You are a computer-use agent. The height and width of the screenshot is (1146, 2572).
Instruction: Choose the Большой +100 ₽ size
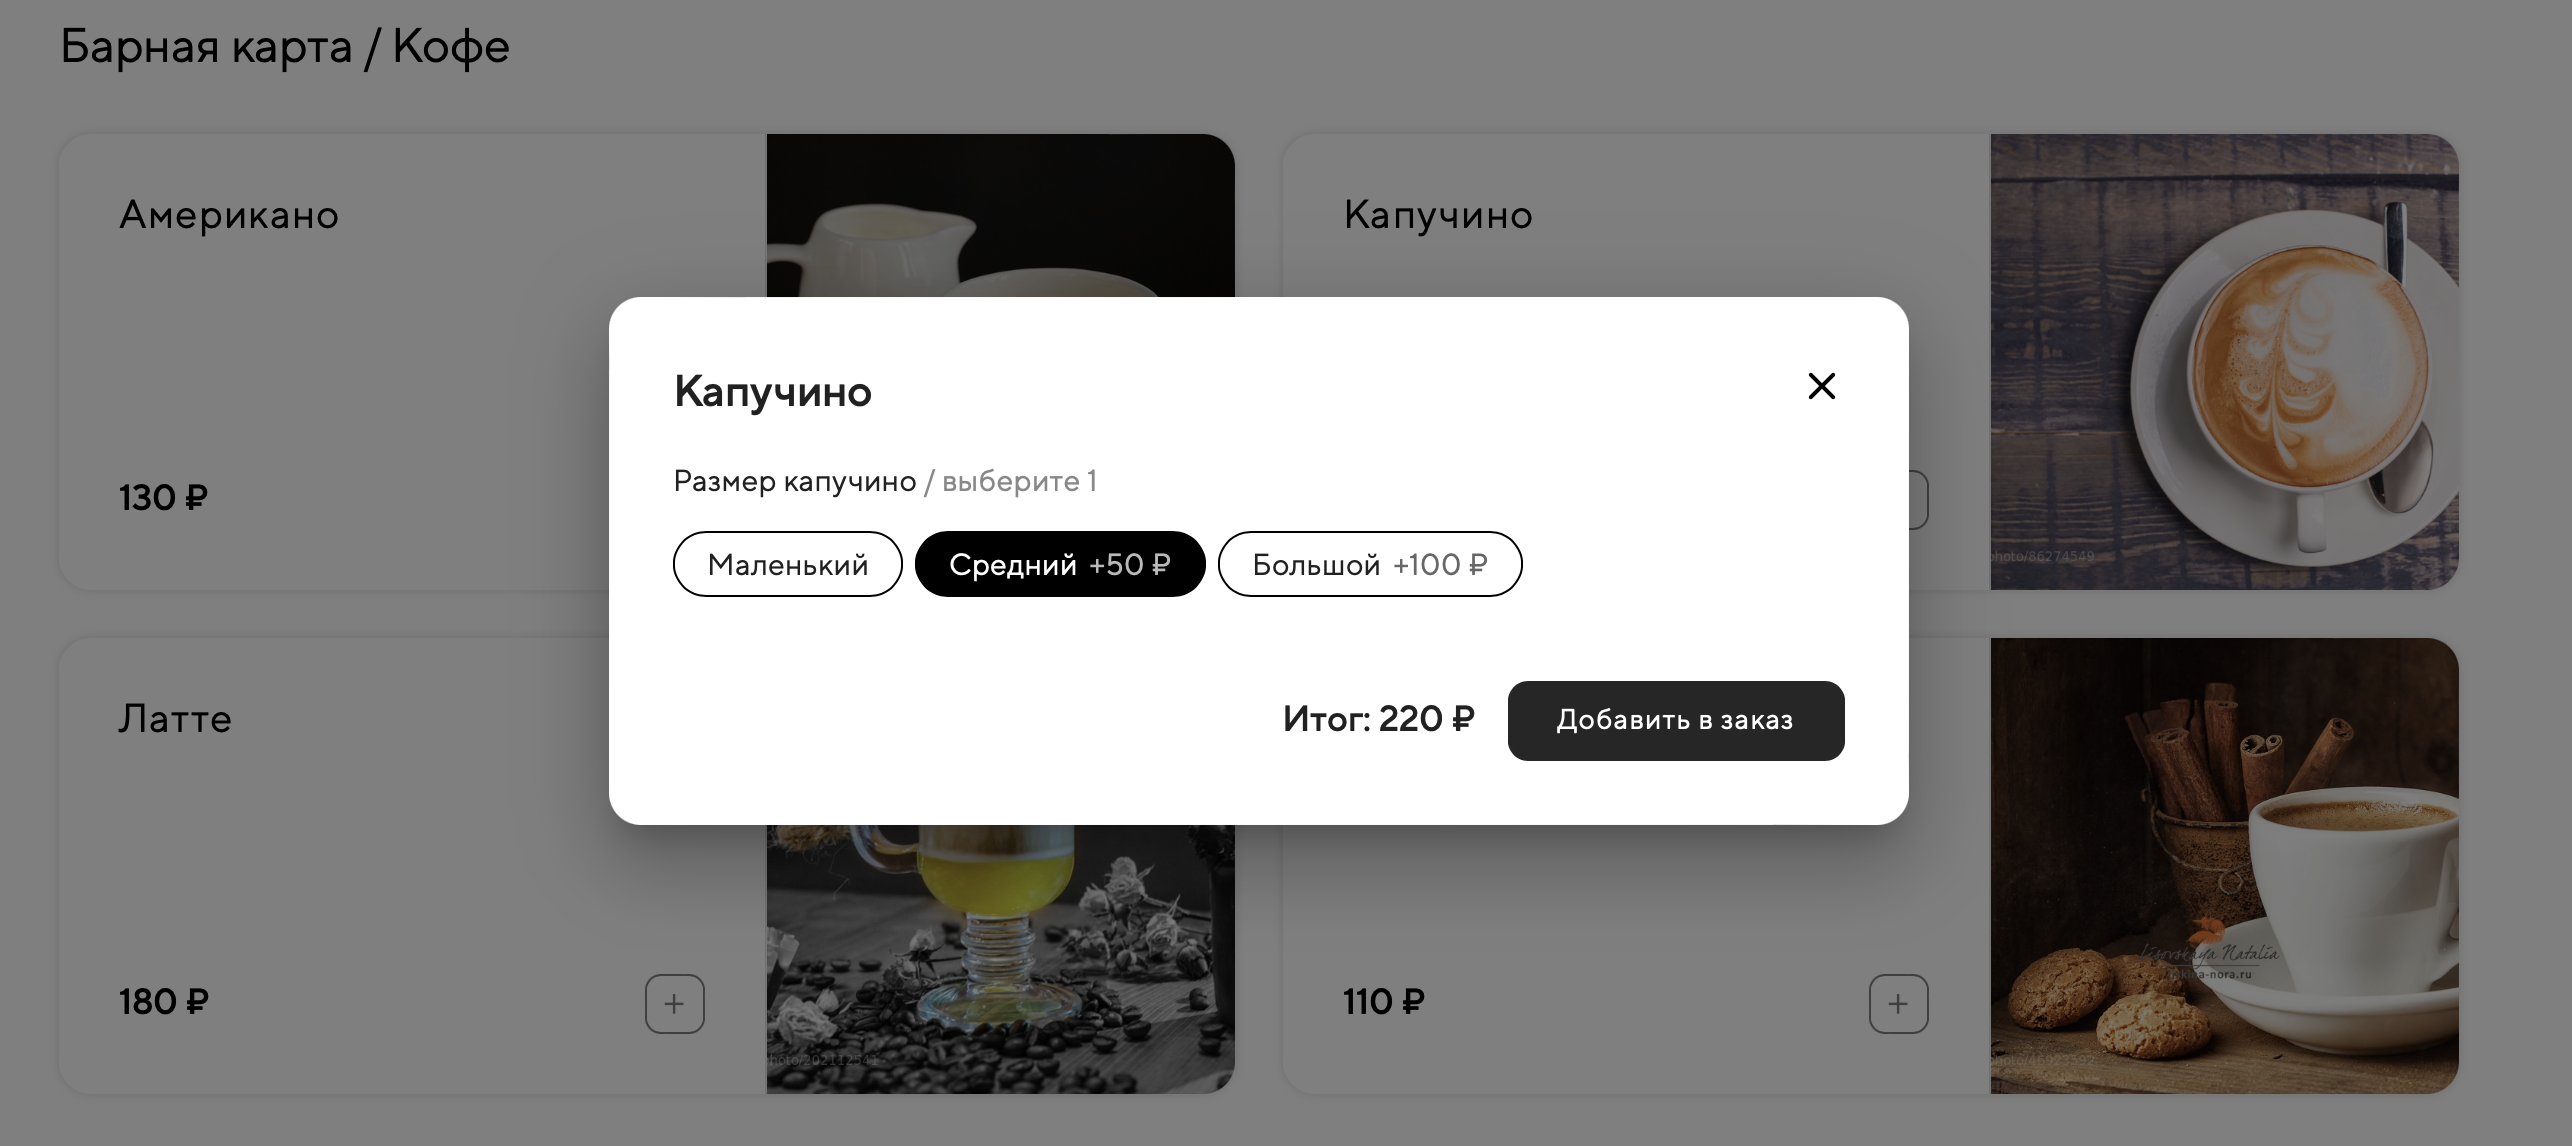coord(1370,565)
